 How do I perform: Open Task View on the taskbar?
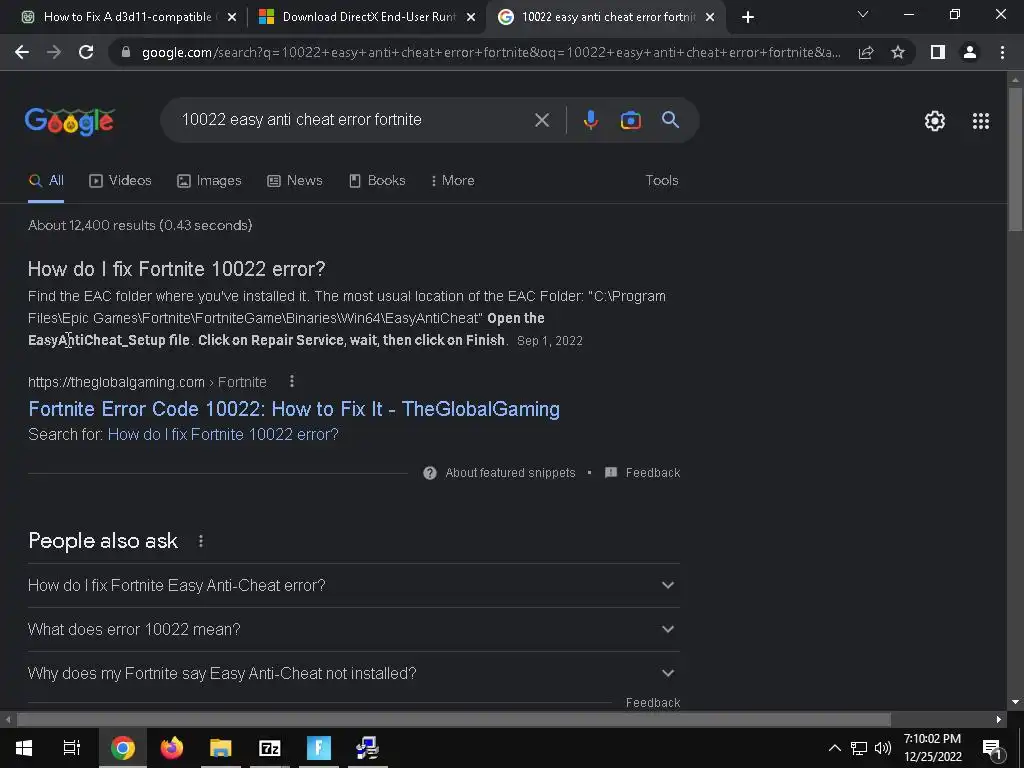point(71,748)
